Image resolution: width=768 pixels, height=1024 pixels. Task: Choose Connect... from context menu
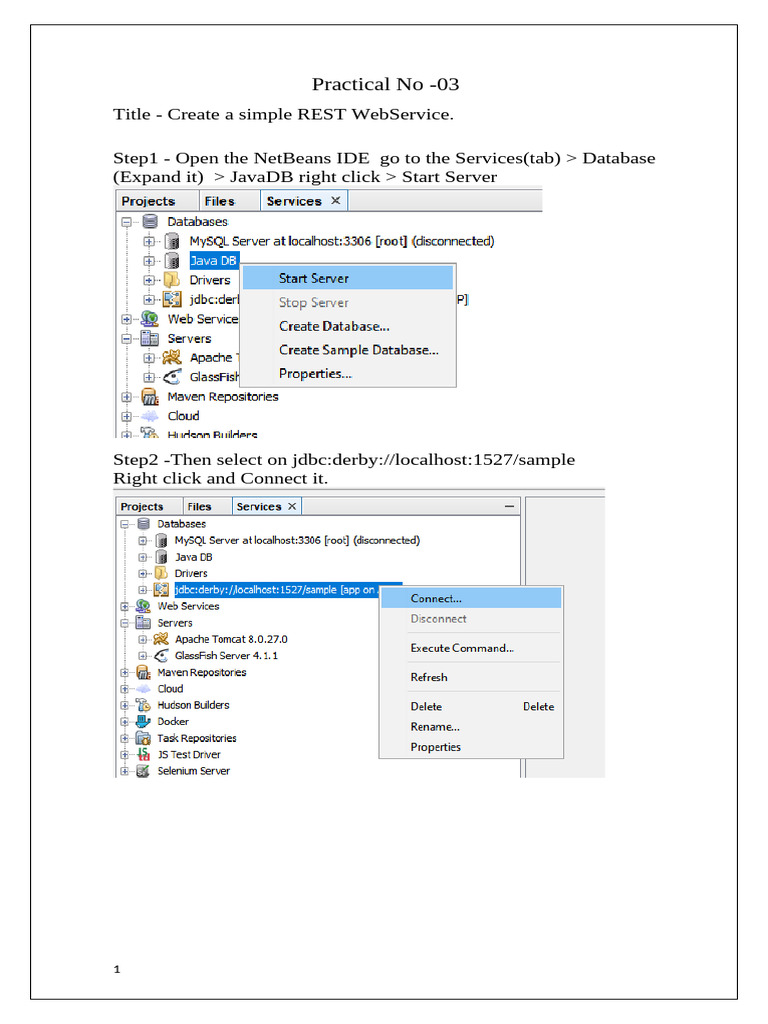(x=471, y=598)
